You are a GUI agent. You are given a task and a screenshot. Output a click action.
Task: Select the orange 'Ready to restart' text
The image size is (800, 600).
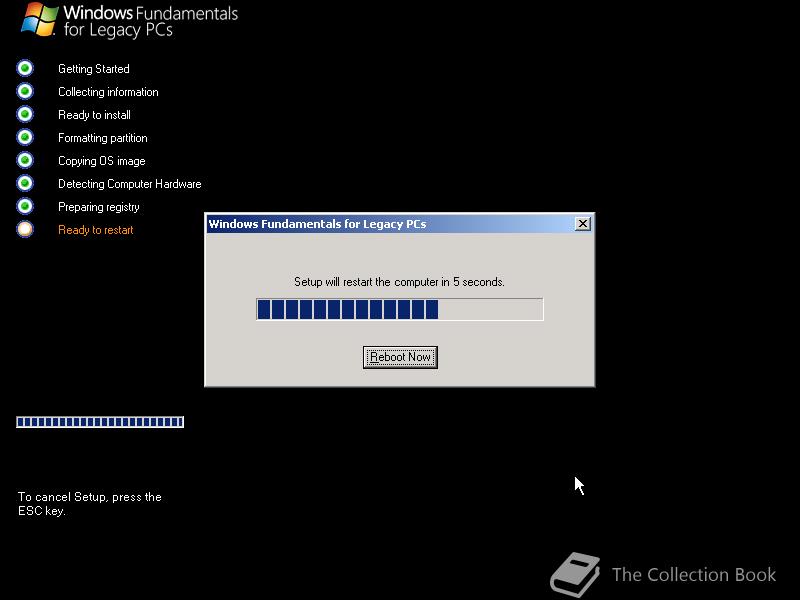(x=95, y=230)
